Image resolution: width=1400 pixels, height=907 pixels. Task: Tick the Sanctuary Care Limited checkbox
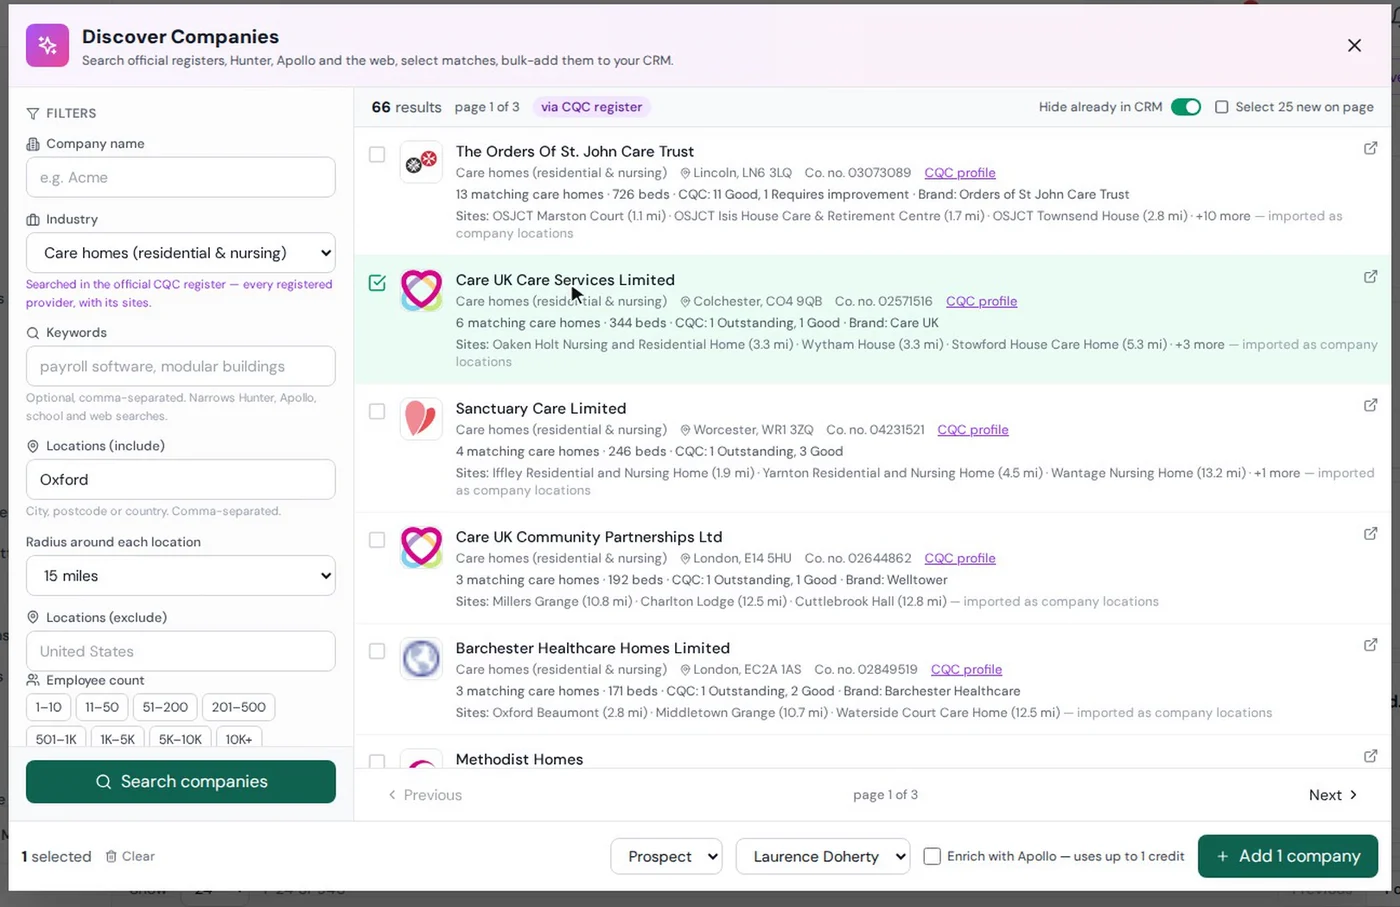[x=377, y=411]
